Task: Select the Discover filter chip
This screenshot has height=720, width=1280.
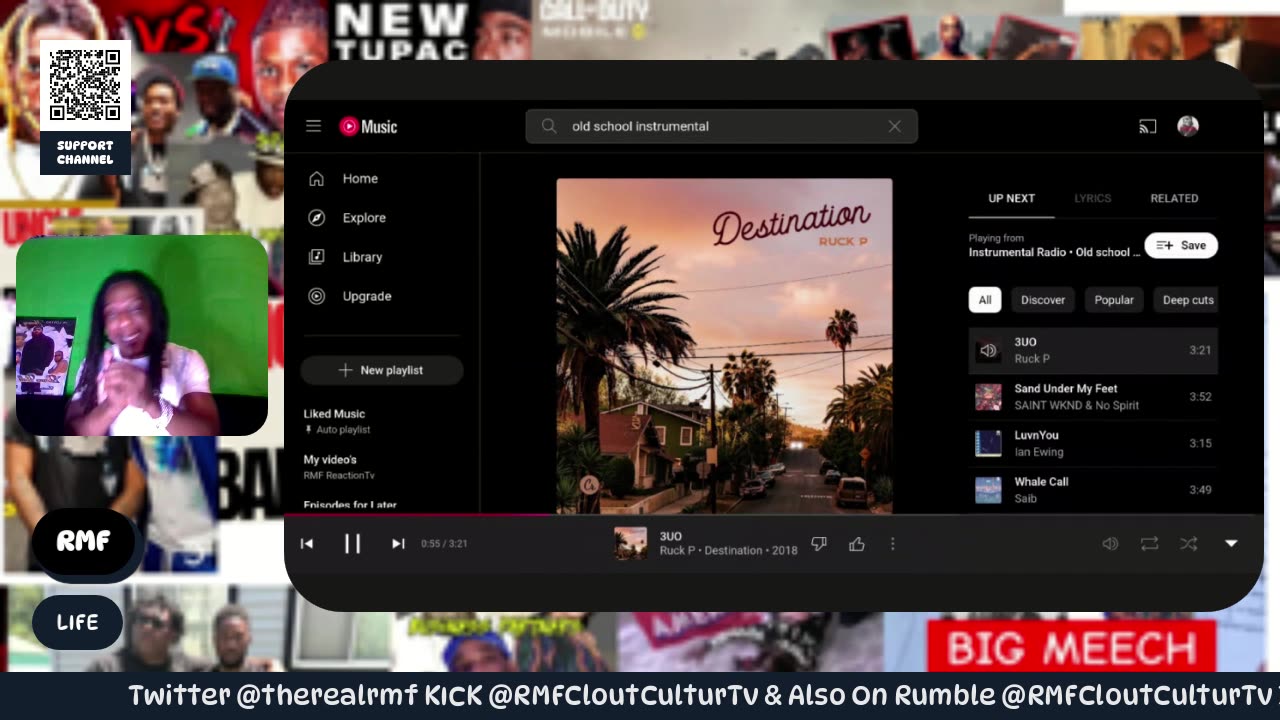Action: coord(1043,300)
